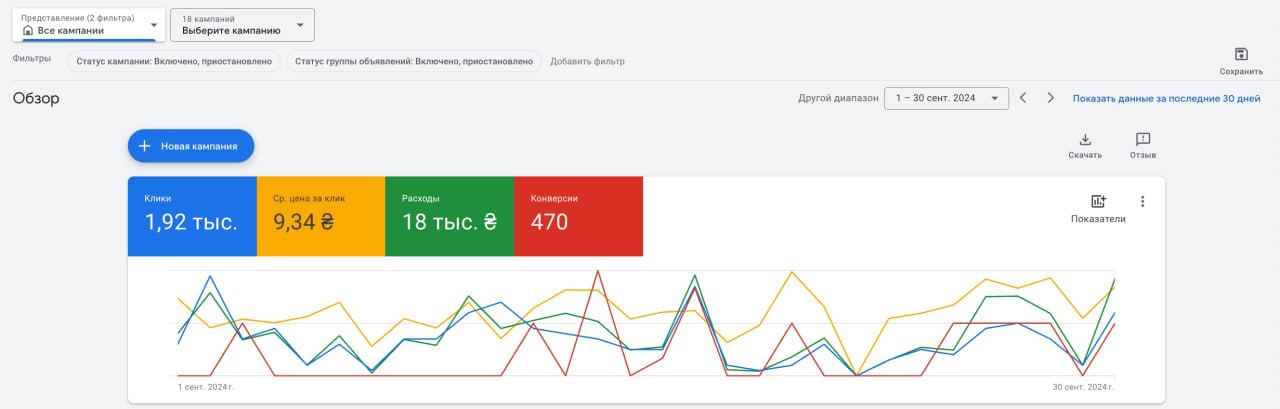Viewport: 1280px width, 409px height.
Task: Open the three-dot chart options menu
Action: click(1143, 201)
